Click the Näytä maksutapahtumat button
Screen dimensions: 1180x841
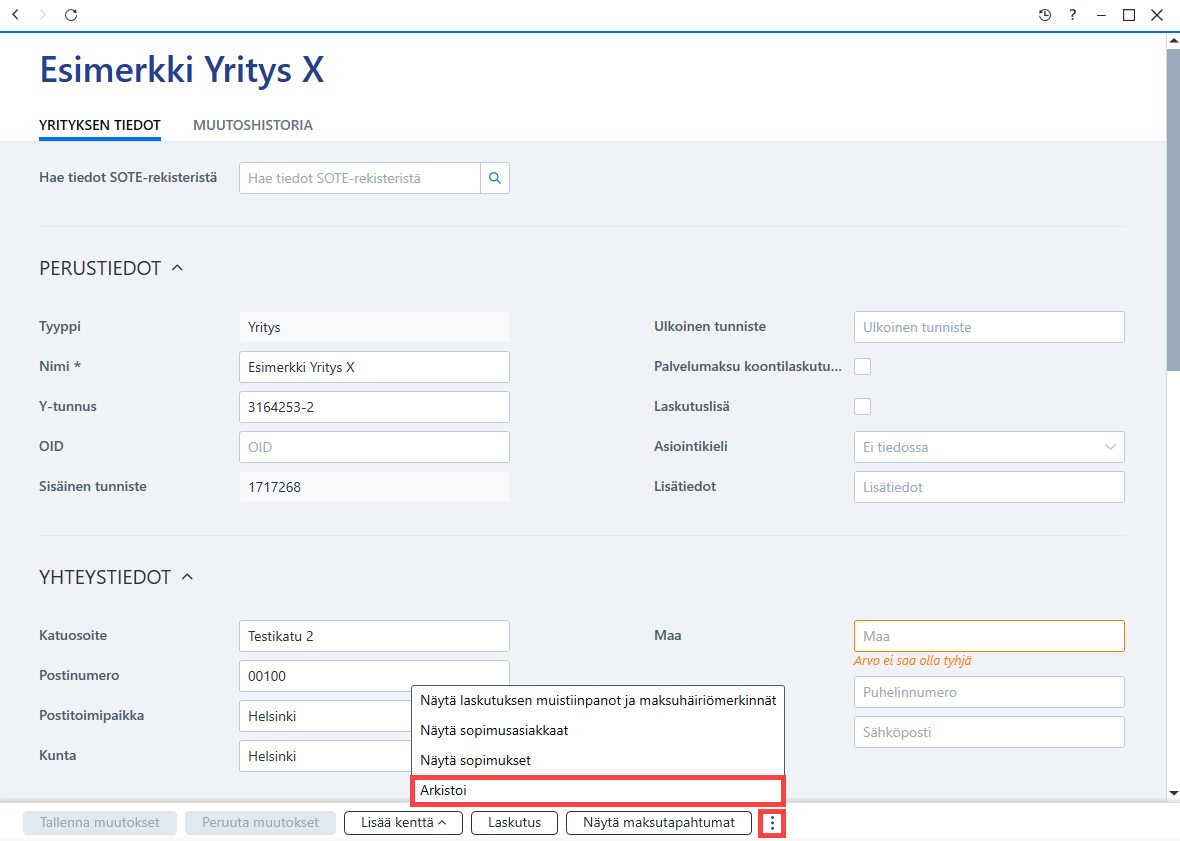point(658,823)
